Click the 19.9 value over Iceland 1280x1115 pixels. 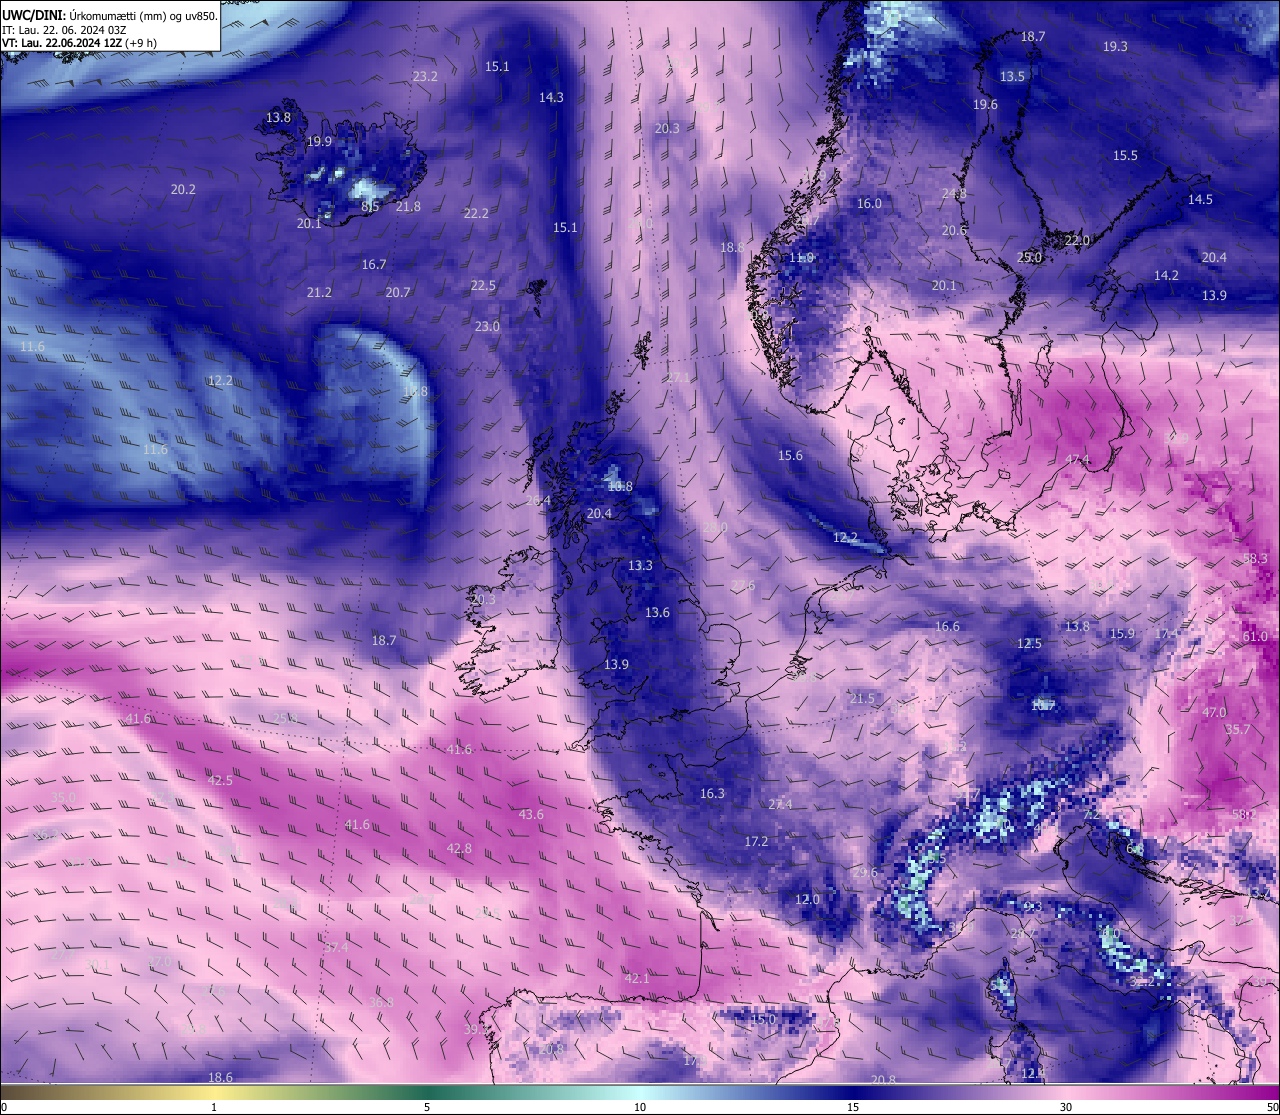pyautogui.click(x=319, y=142)
